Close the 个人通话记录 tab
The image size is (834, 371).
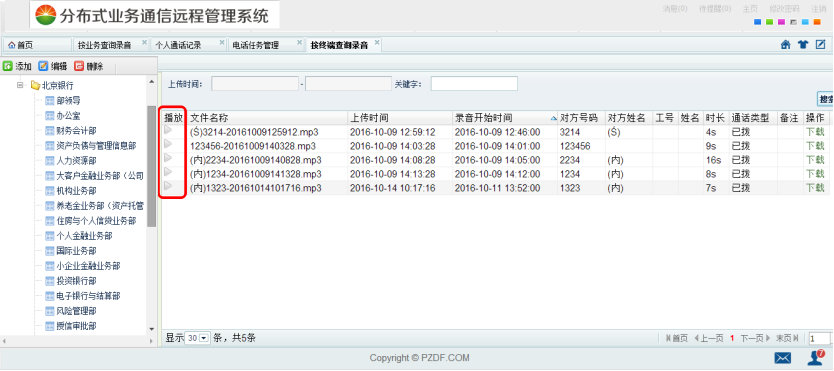222,43
